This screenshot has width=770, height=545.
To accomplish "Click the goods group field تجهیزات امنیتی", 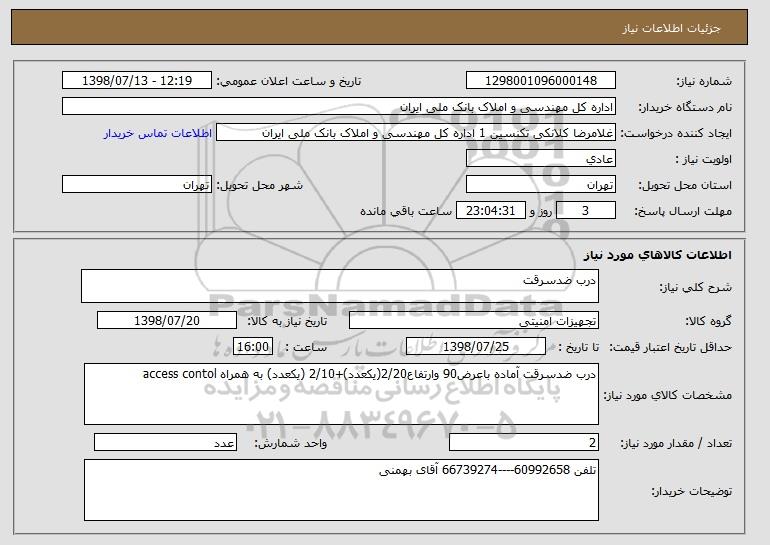I will coord(474,321).
